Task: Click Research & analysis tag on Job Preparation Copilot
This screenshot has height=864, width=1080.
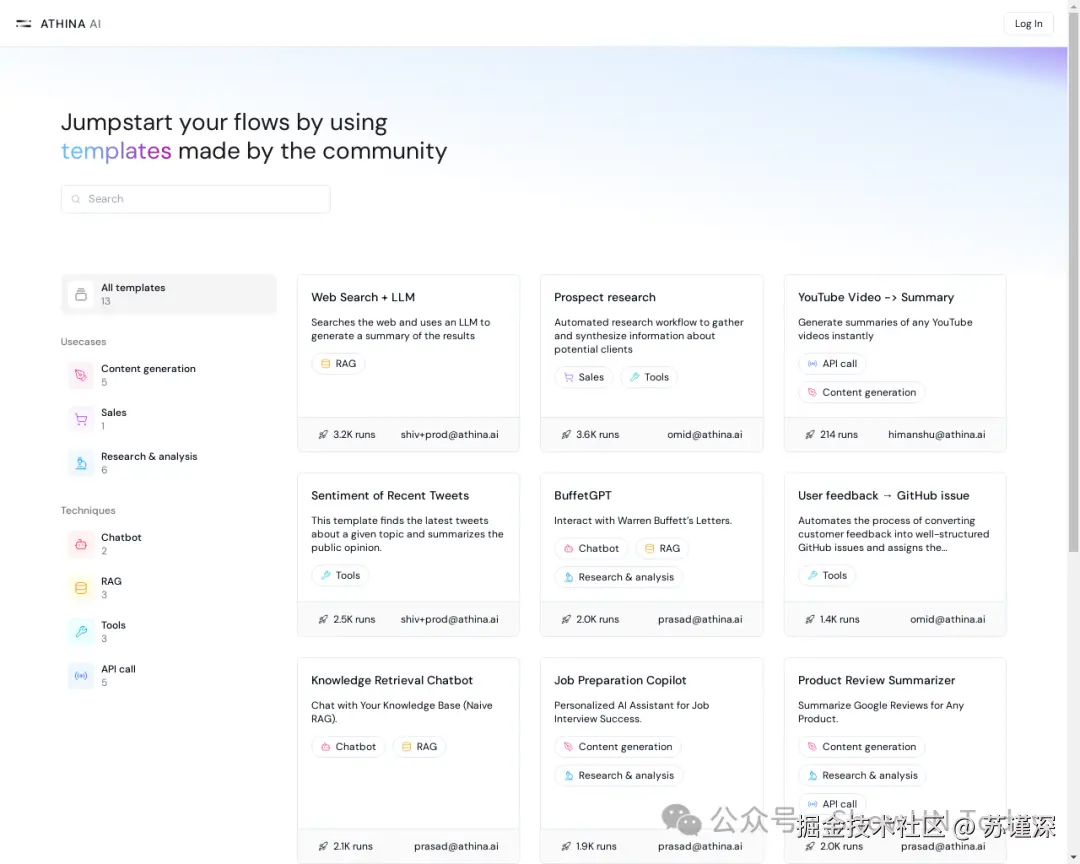Action: [x=619, y=776]
